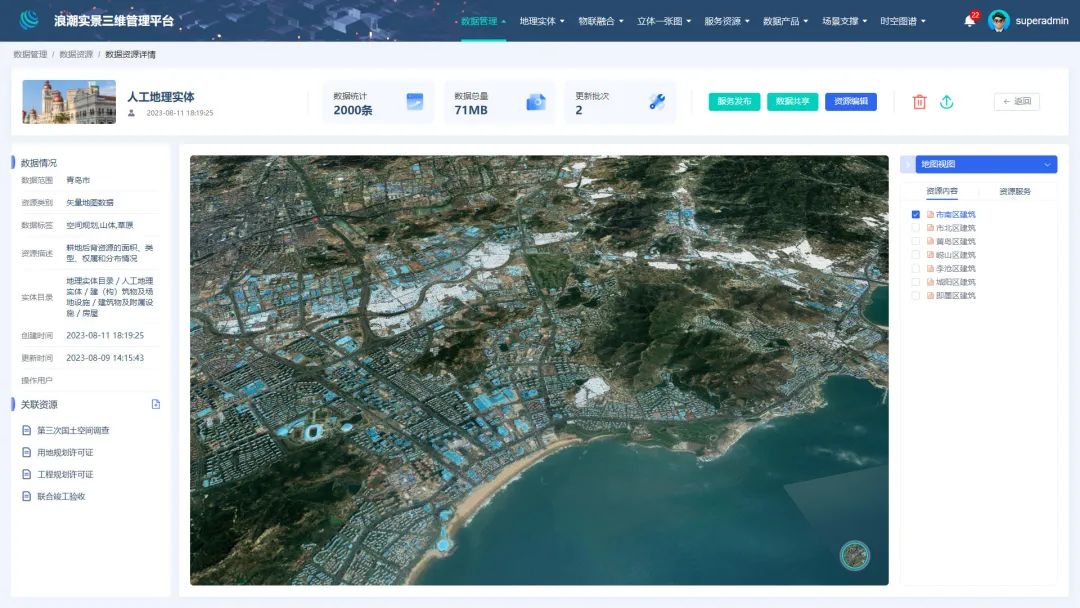Click the red trash delete icon
The height and width of the screenshot is (608, 1080).
pyautogui.click(x=919, y=102)
